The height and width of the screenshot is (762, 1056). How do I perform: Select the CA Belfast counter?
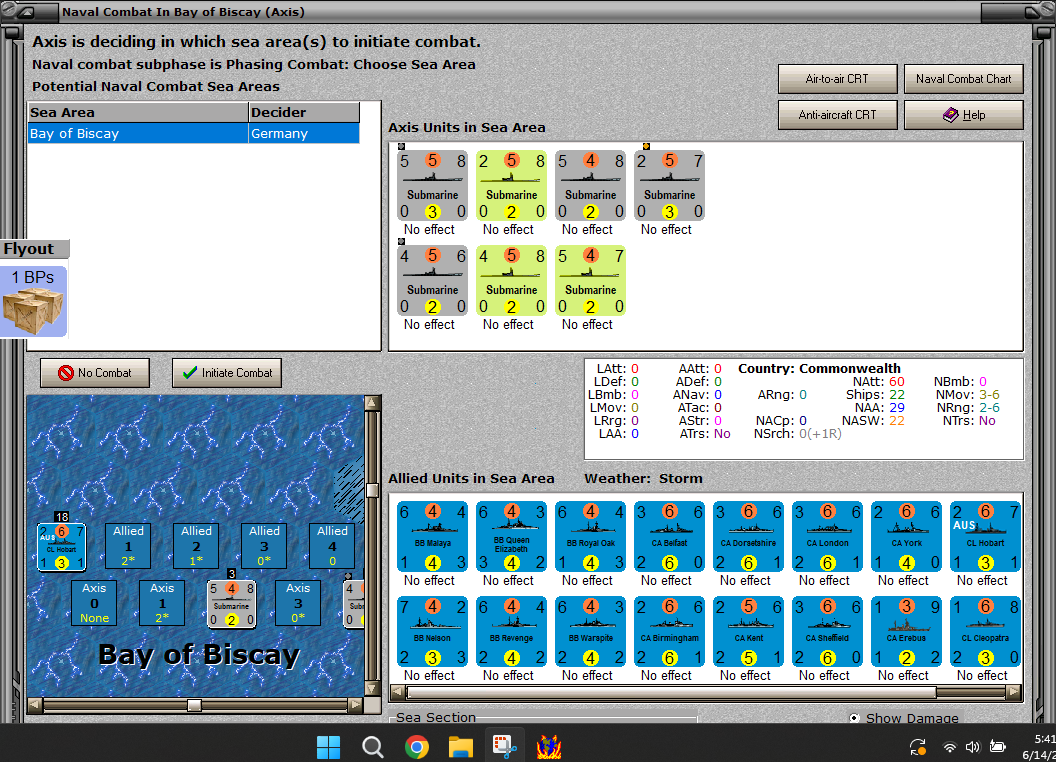669,536
